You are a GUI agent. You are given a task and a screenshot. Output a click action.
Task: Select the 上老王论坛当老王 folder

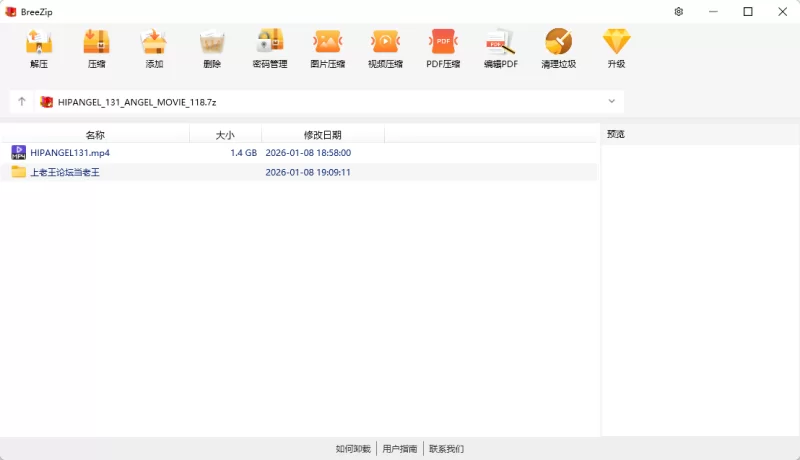pos(65,172)
